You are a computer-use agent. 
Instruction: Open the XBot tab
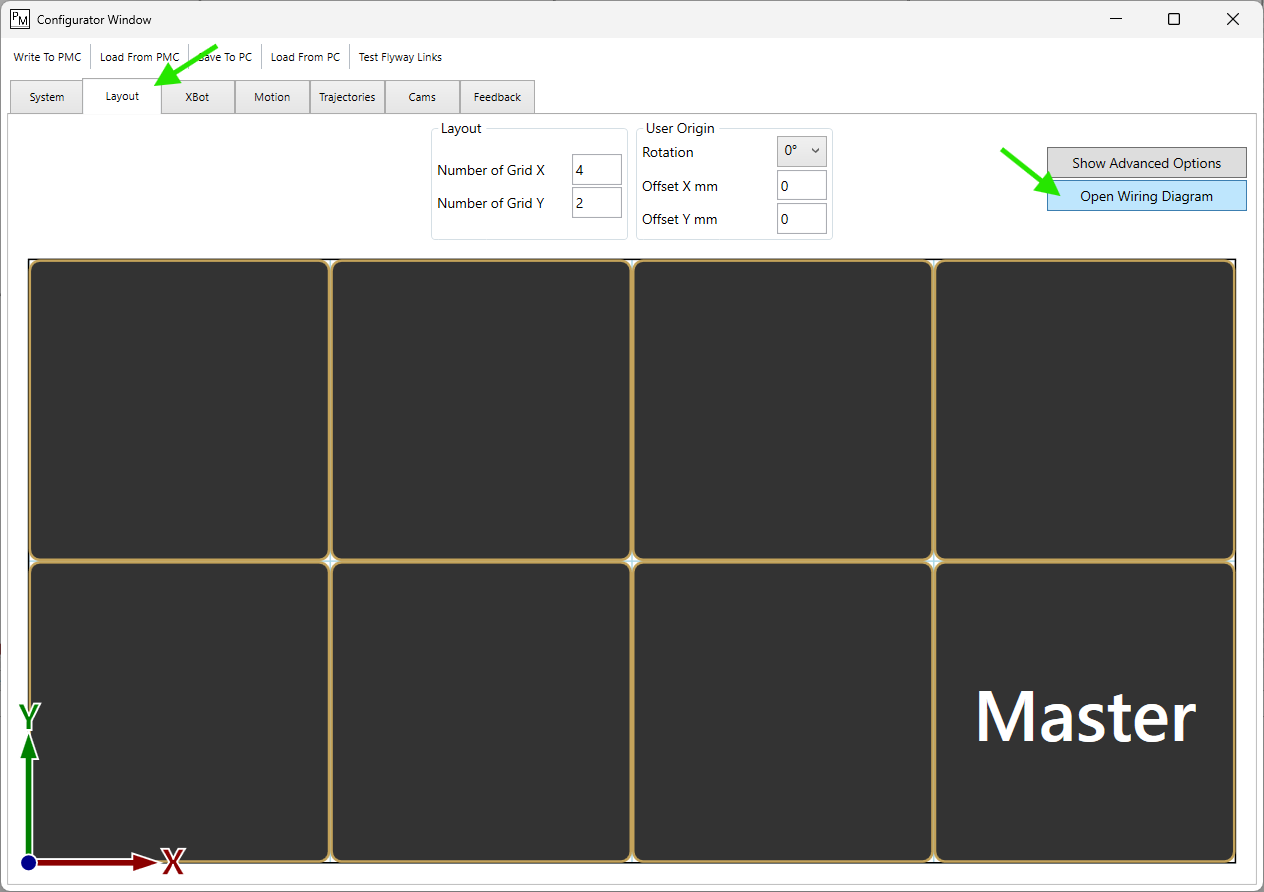(197, 97)
